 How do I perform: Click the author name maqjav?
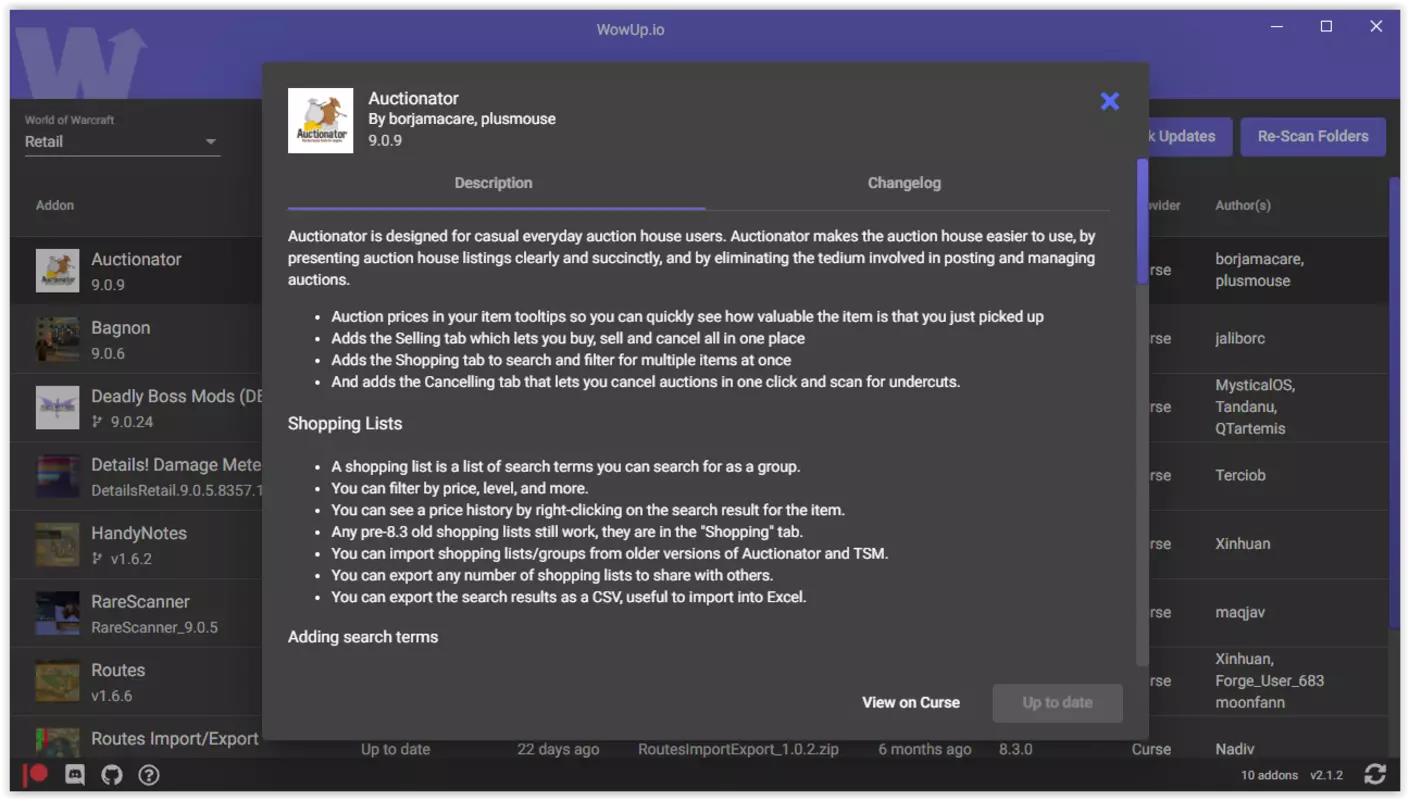[x=1240, y=612]
